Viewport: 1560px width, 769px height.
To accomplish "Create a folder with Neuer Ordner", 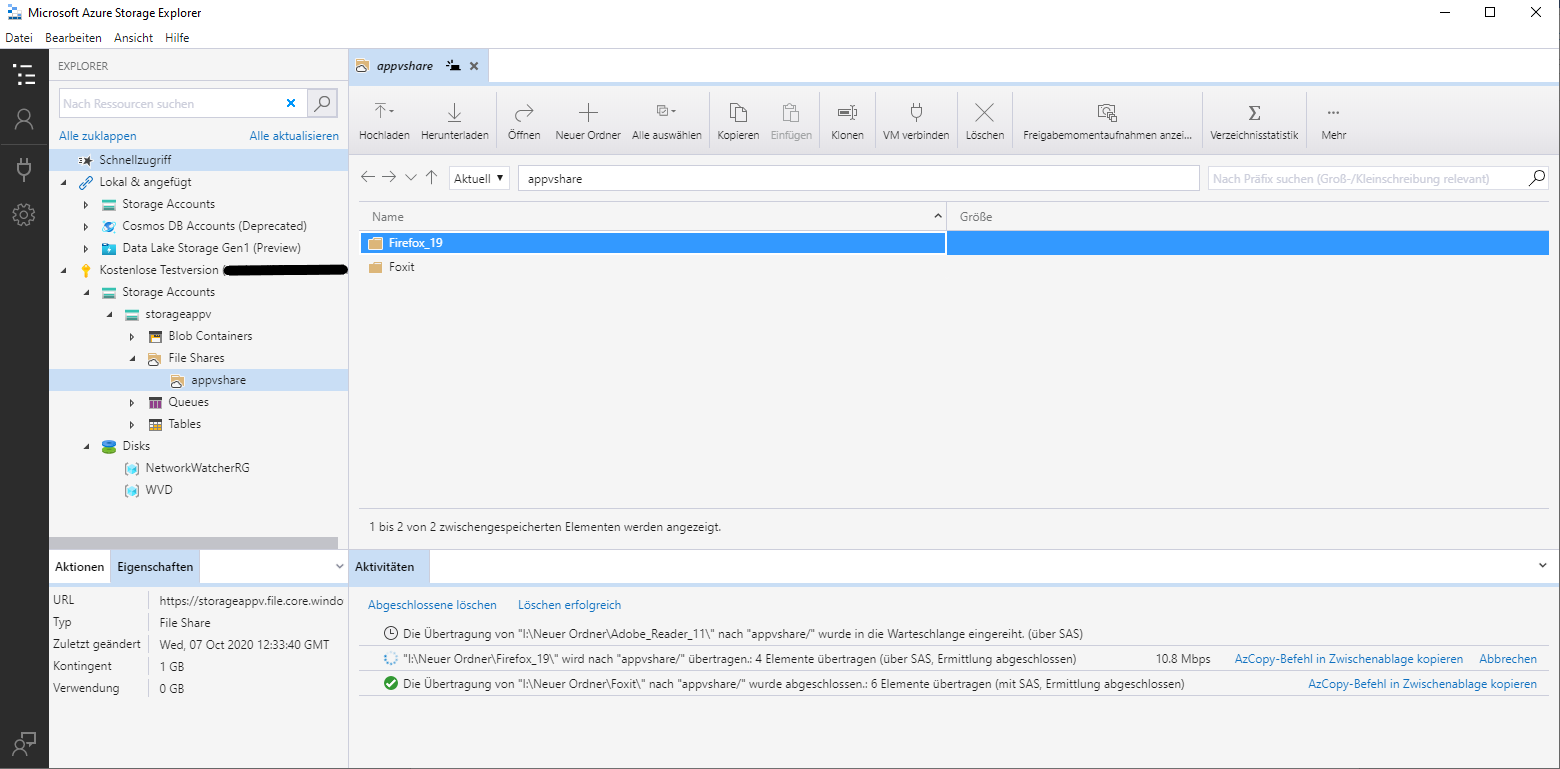I will tap(588, 120).
